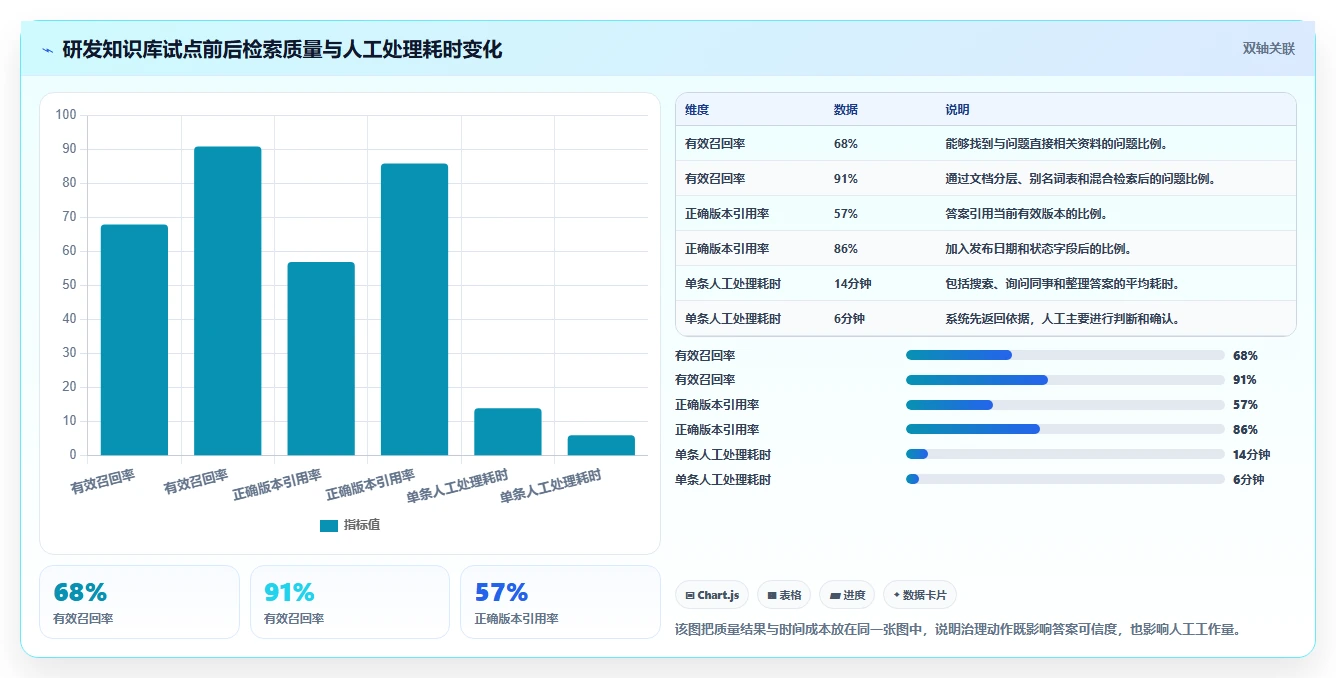This screenshot has height=678, width=1336.
Task: Click the chart bar reaching 68
Action: pyautogui.click(x=134, y=340)
